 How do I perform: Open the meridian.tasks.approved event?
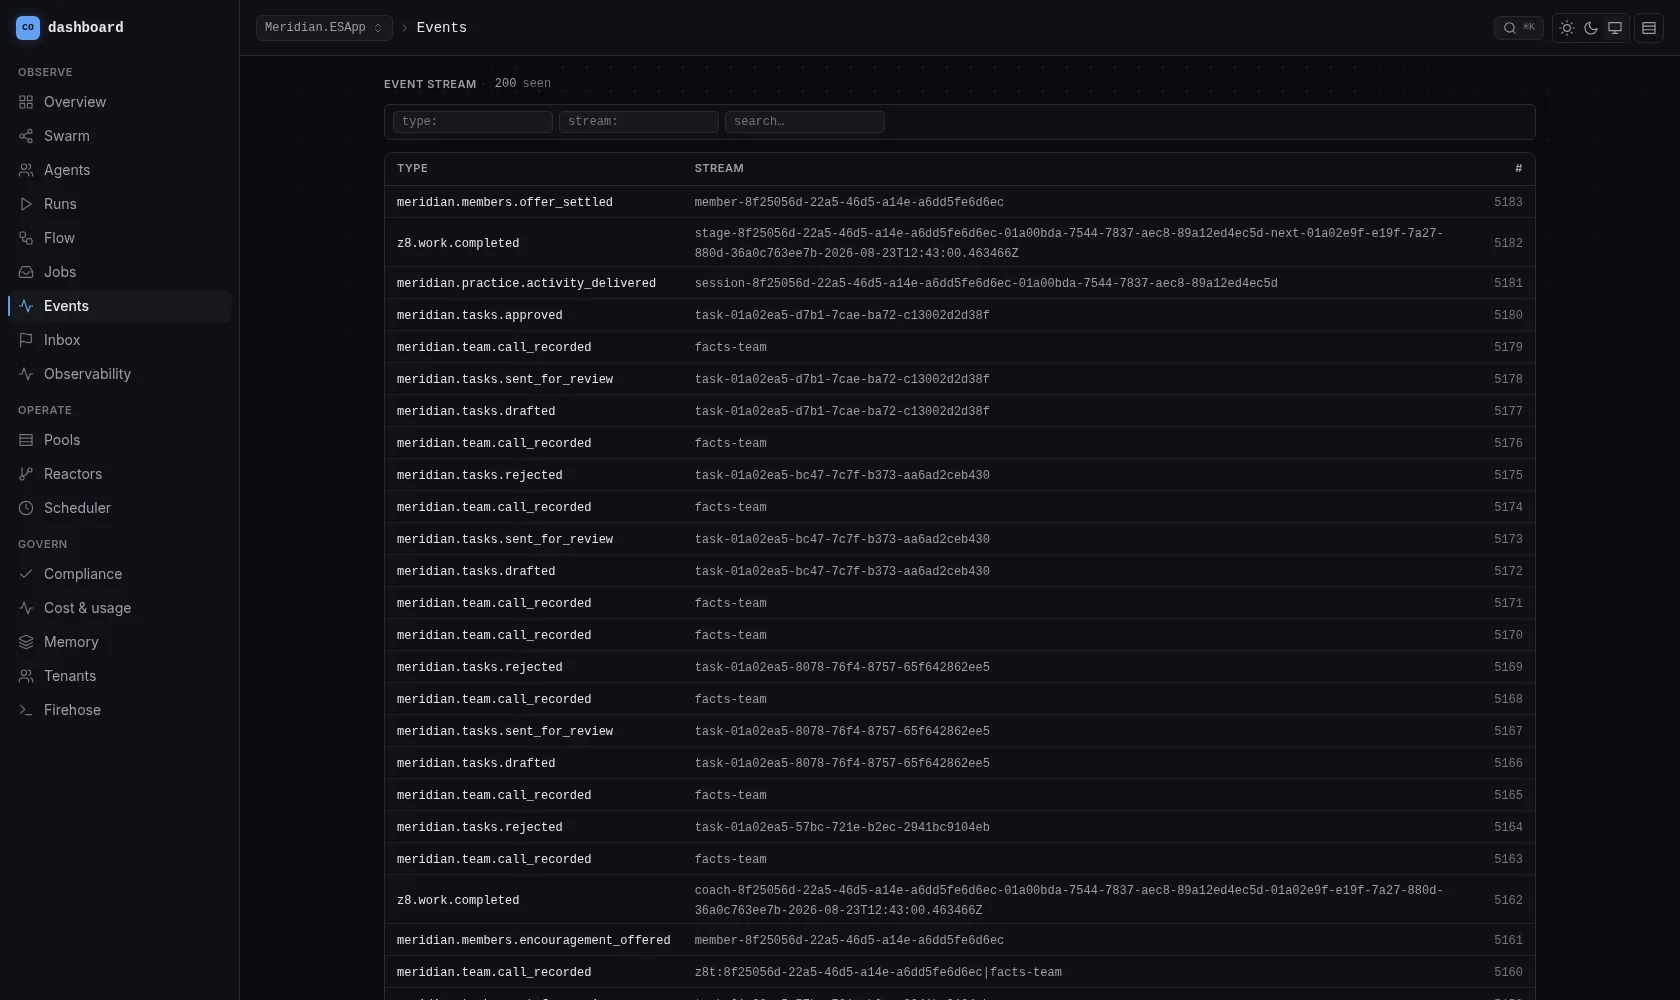coord(960,315)
